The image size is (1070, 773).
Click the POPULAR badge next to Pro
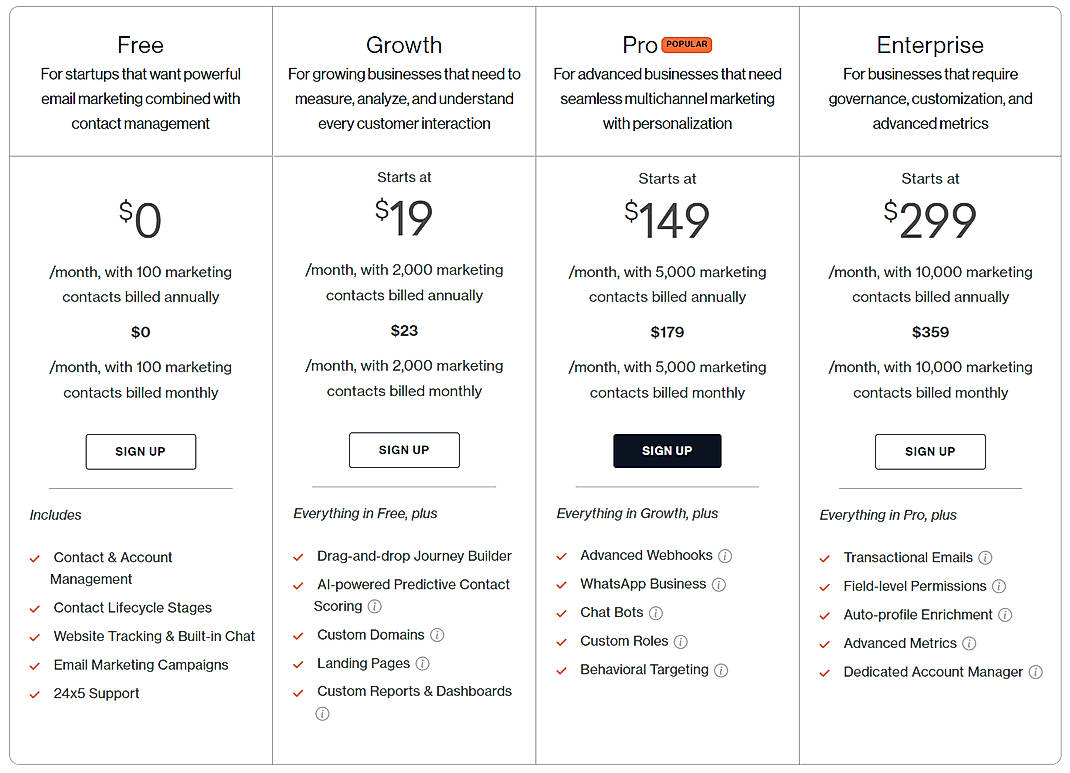(x=687, y=44)
